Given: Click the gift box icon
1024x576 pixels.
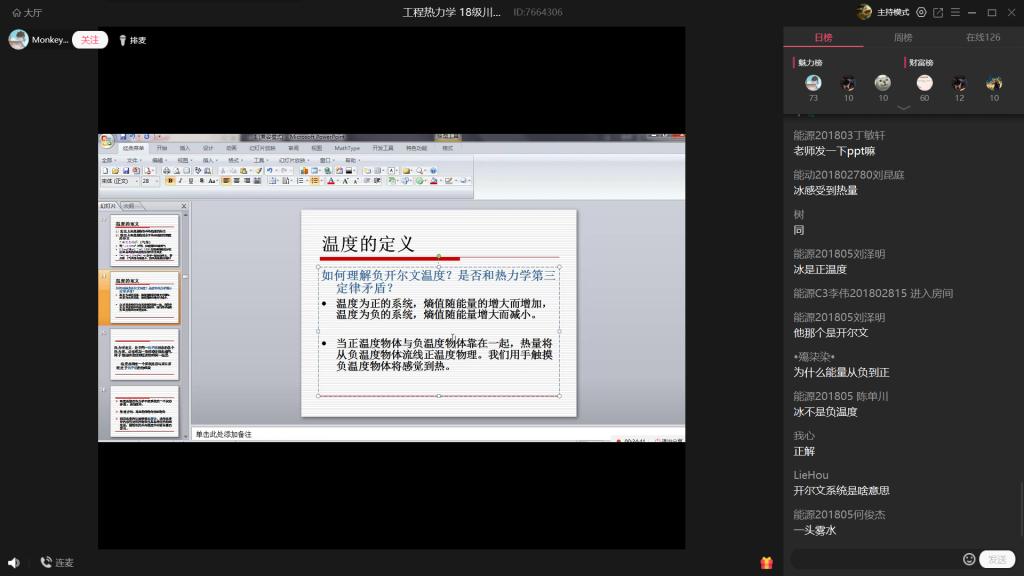Looking at the screenshot, I should (767, 562).
